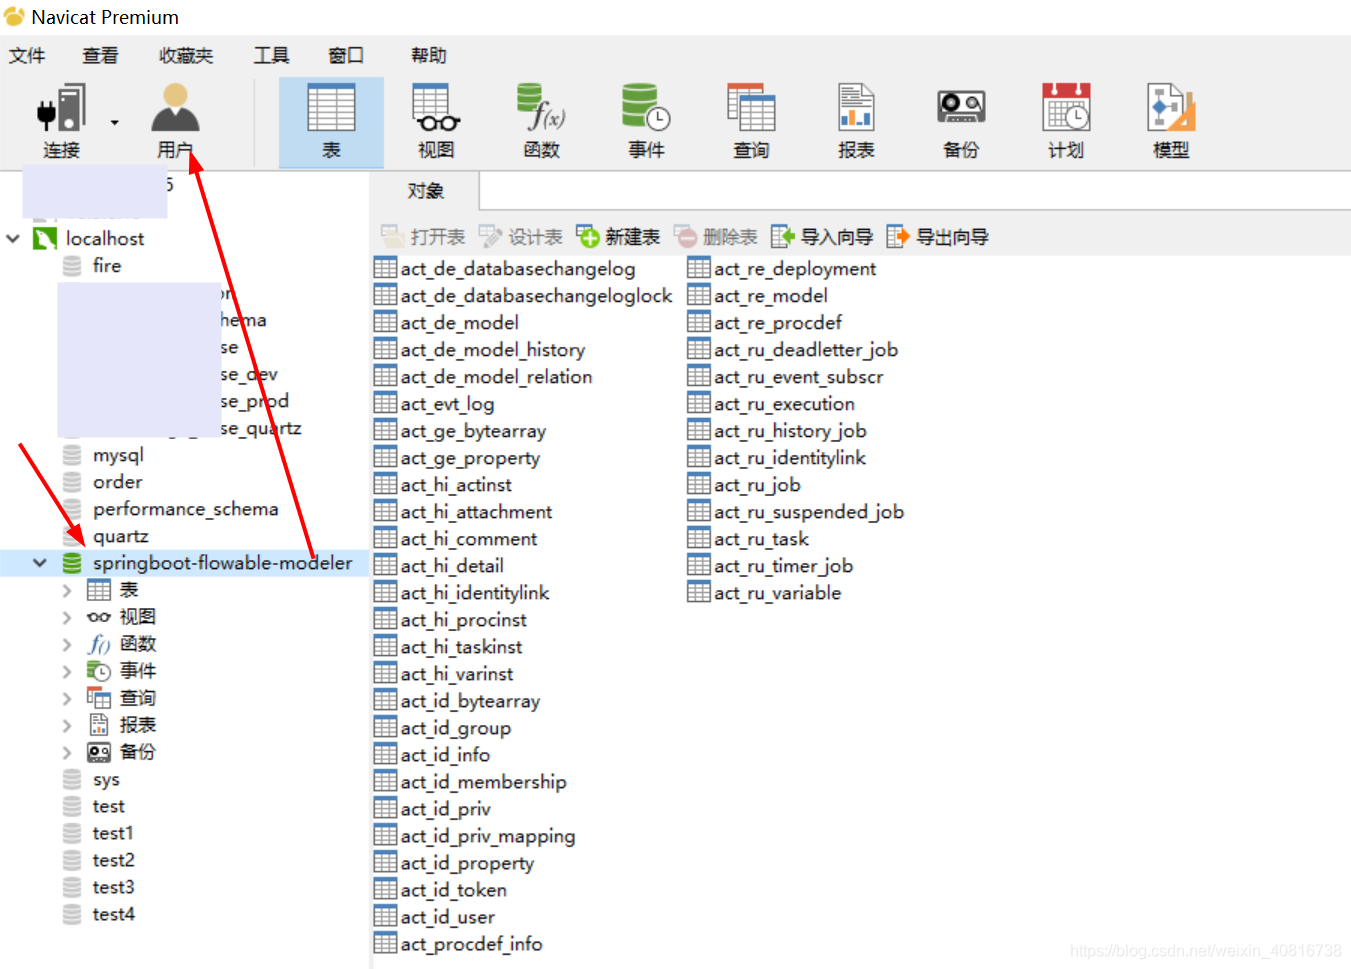This screenshot has width=1351, height=969.
Task: Select table act_hi_procinst
Action: click(463, 620)
